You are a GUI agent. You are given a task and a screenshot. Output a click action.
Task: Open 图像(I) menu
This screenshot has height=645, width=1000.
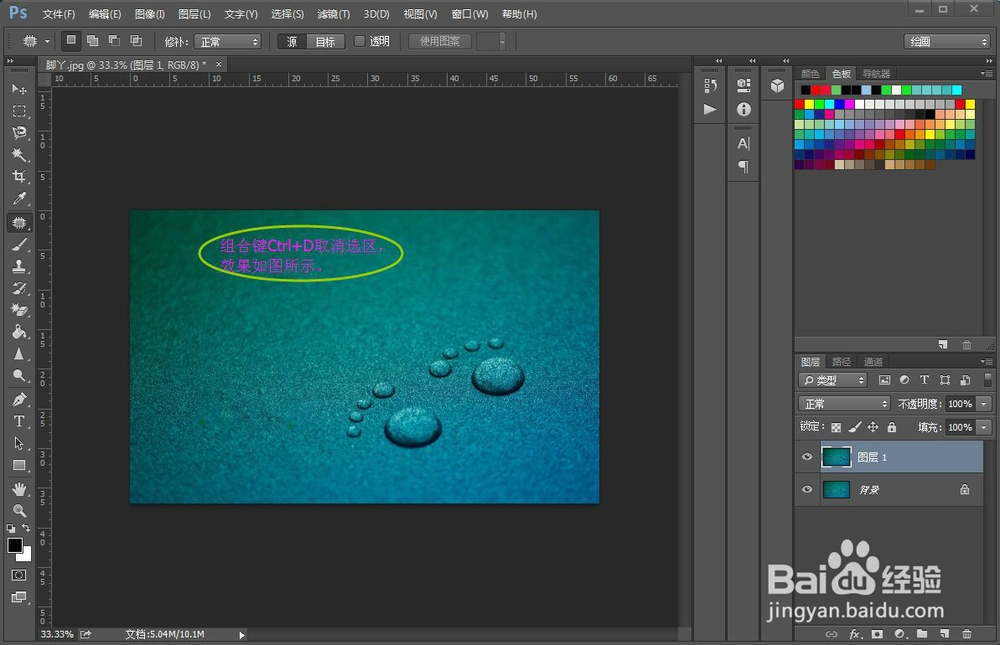coord(150,14)
